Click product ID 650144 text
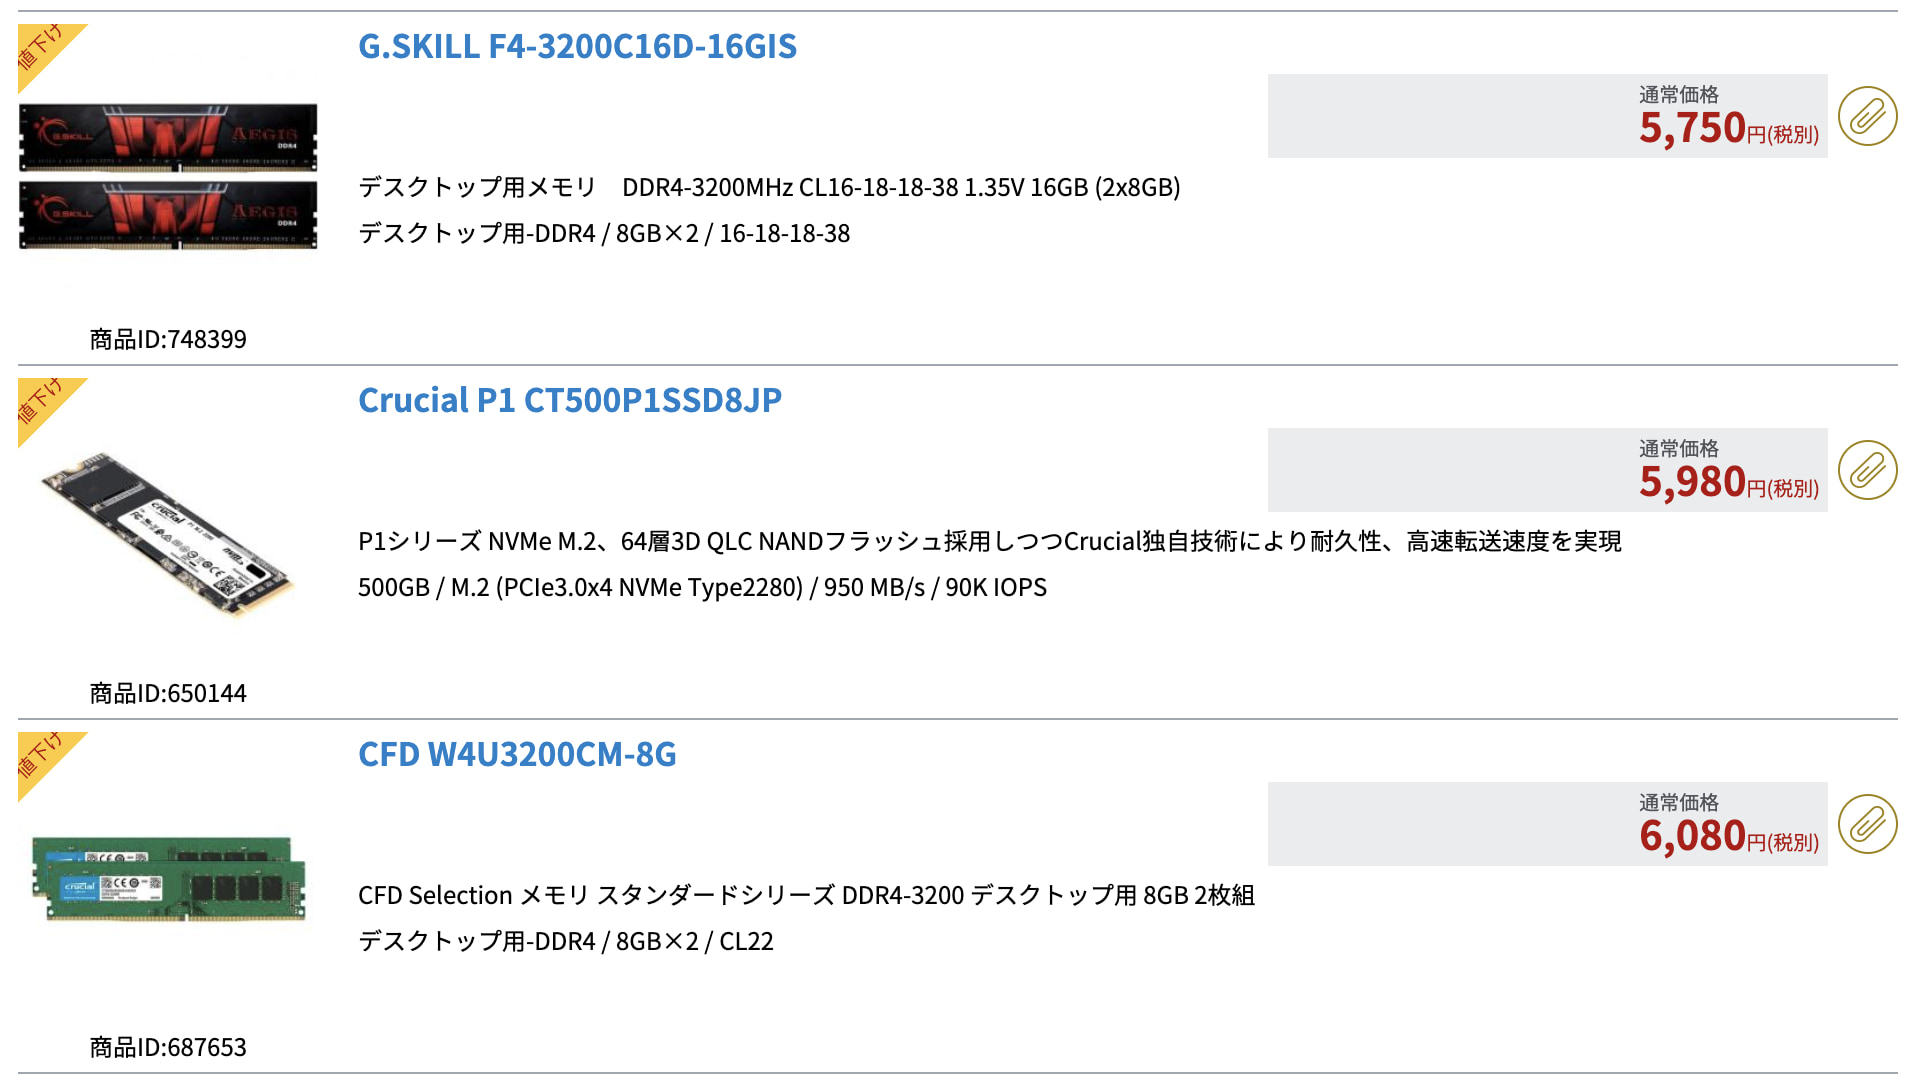Screen dimensions: 1928x1080 tap(168, 693)
